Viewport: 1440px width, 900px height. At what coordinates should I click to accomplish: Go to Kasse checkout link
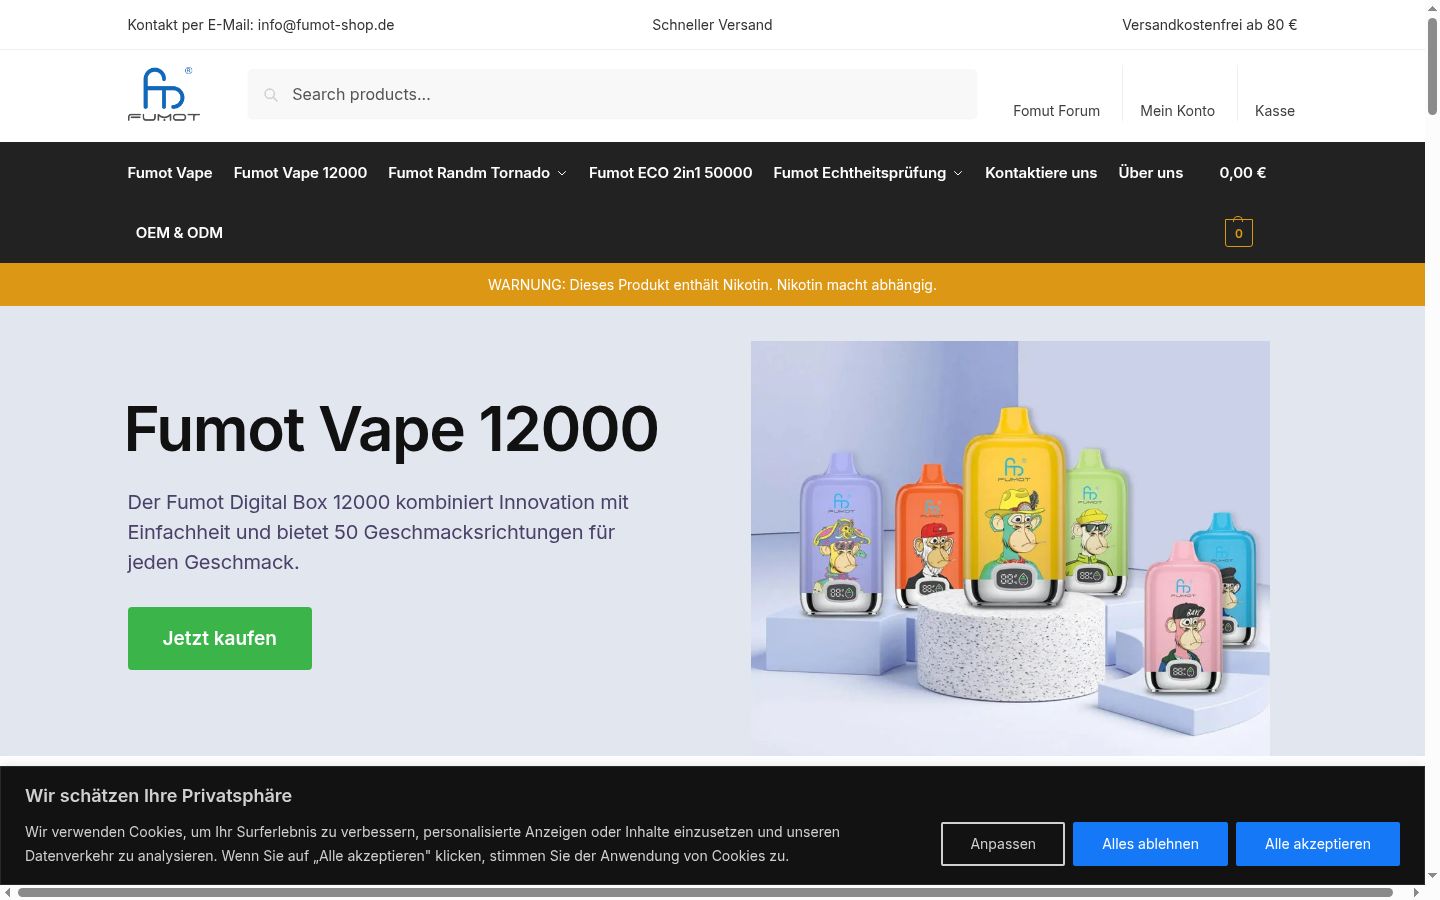tap(1275, 111)
